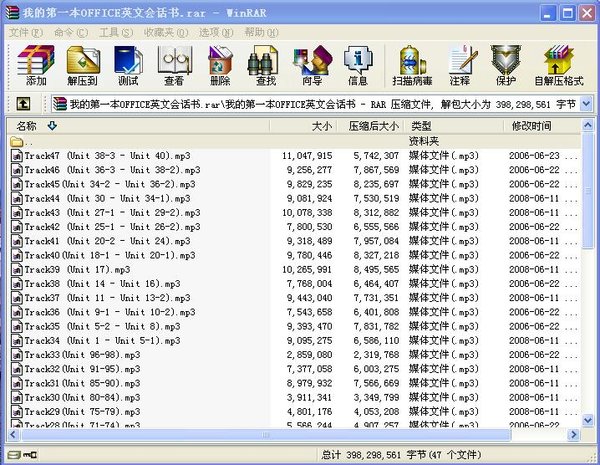Screen dimensions: 600x465
Task: Open the 收藏夹(O) menu
Action: (x=166, y=33)
